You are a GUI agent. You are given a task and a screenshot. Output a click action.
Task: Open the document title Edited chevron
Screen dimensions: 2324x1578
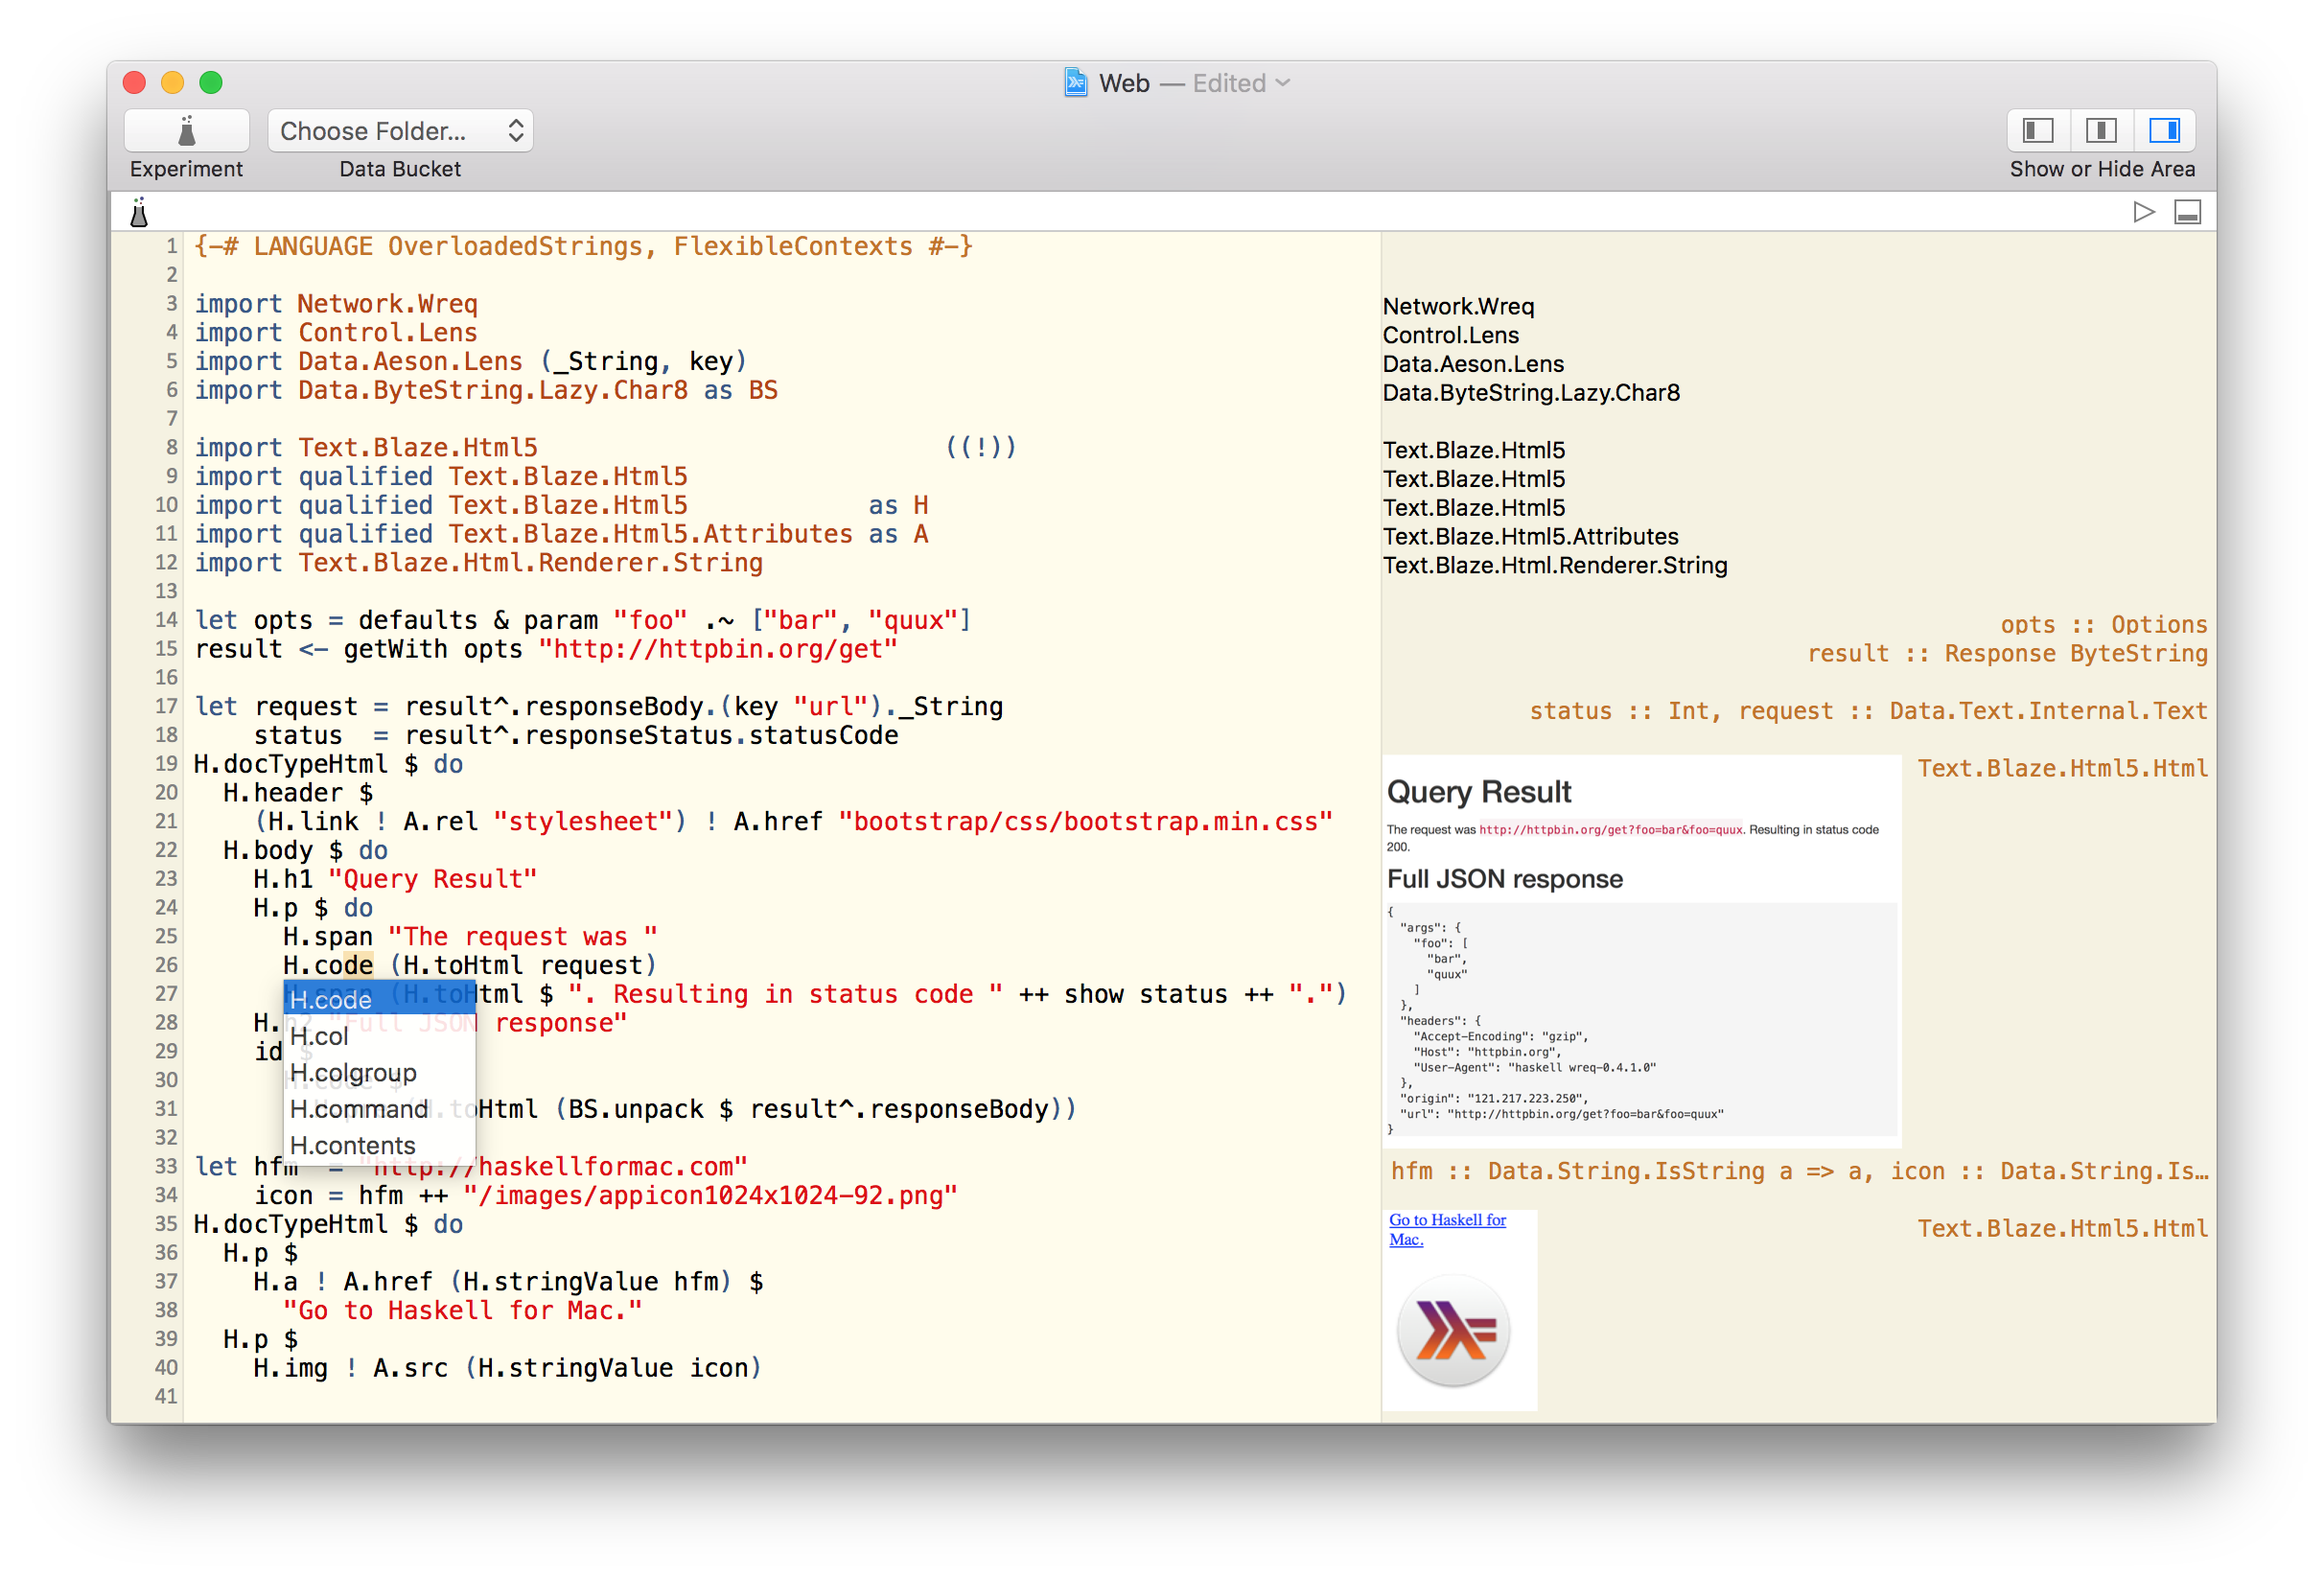pyautogui.click(x=1283, y=83)
